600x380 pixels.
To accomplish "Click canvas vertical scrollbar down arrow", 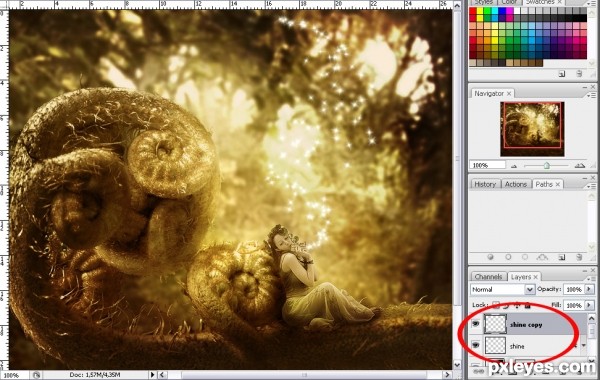I will 457,365.
